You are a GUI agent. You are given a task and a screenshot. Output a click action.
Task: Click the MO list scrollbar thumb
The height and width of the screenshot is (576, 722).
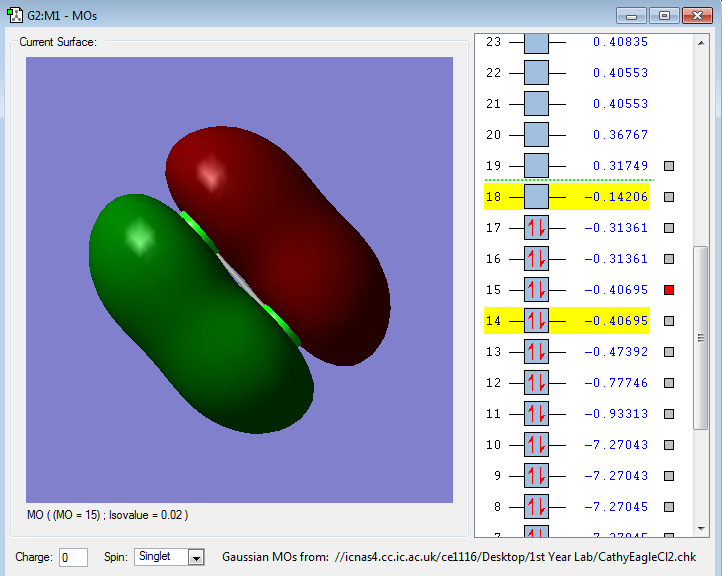tap(701, 338)
